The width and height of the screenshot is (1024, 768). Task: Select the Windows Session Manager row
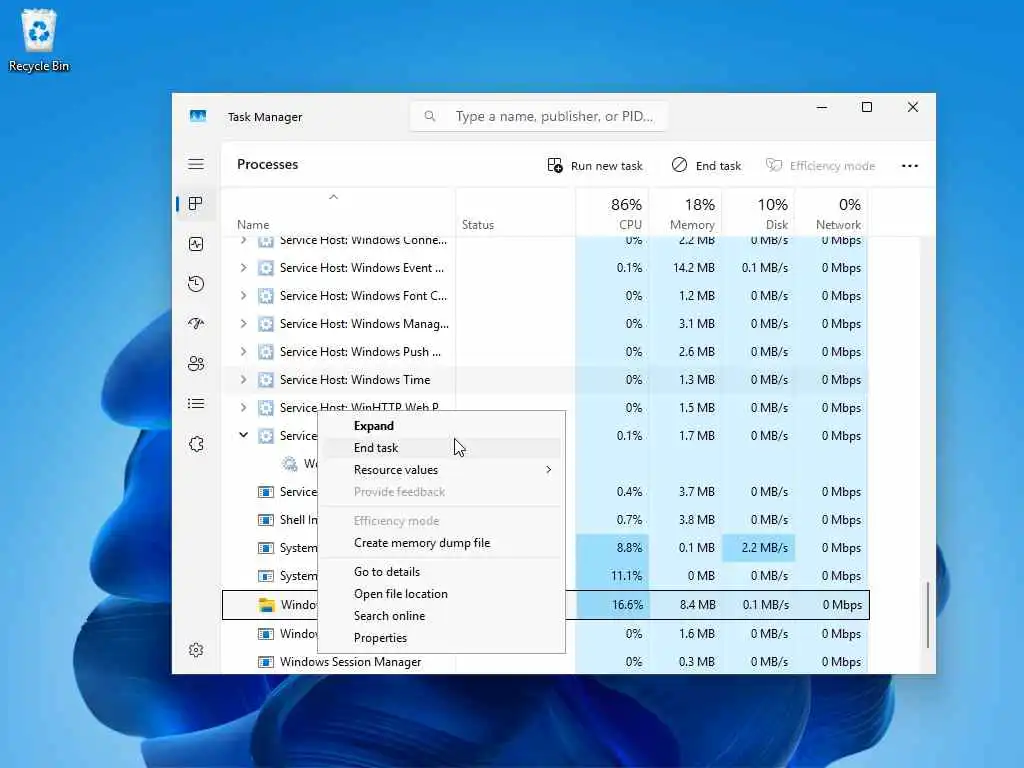[545, 662]
